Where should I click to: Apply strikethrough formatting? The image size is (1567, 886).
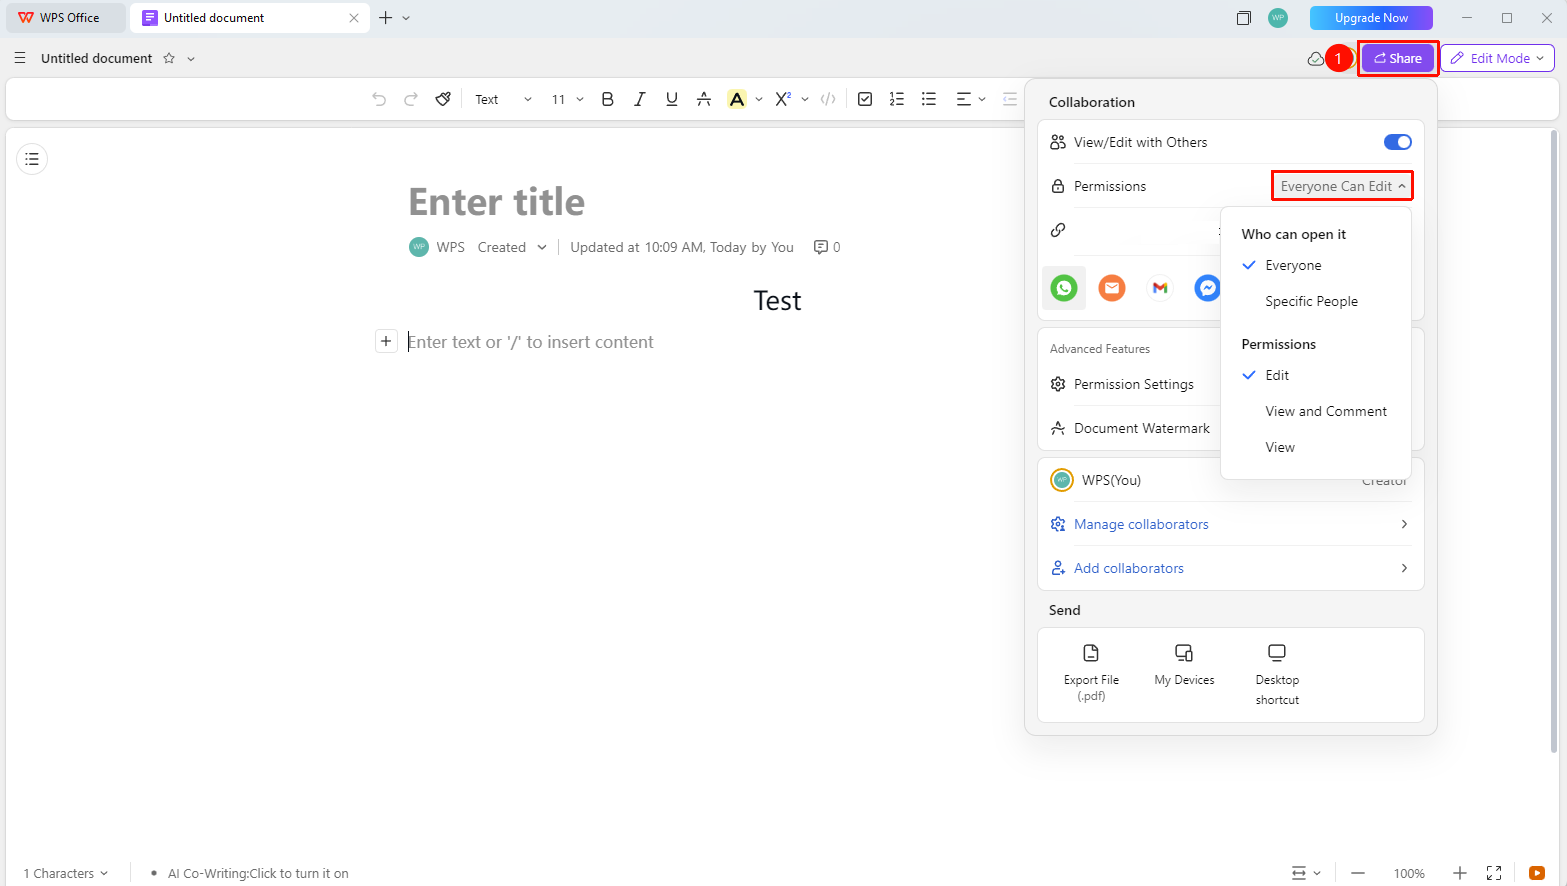pos(704,99)
